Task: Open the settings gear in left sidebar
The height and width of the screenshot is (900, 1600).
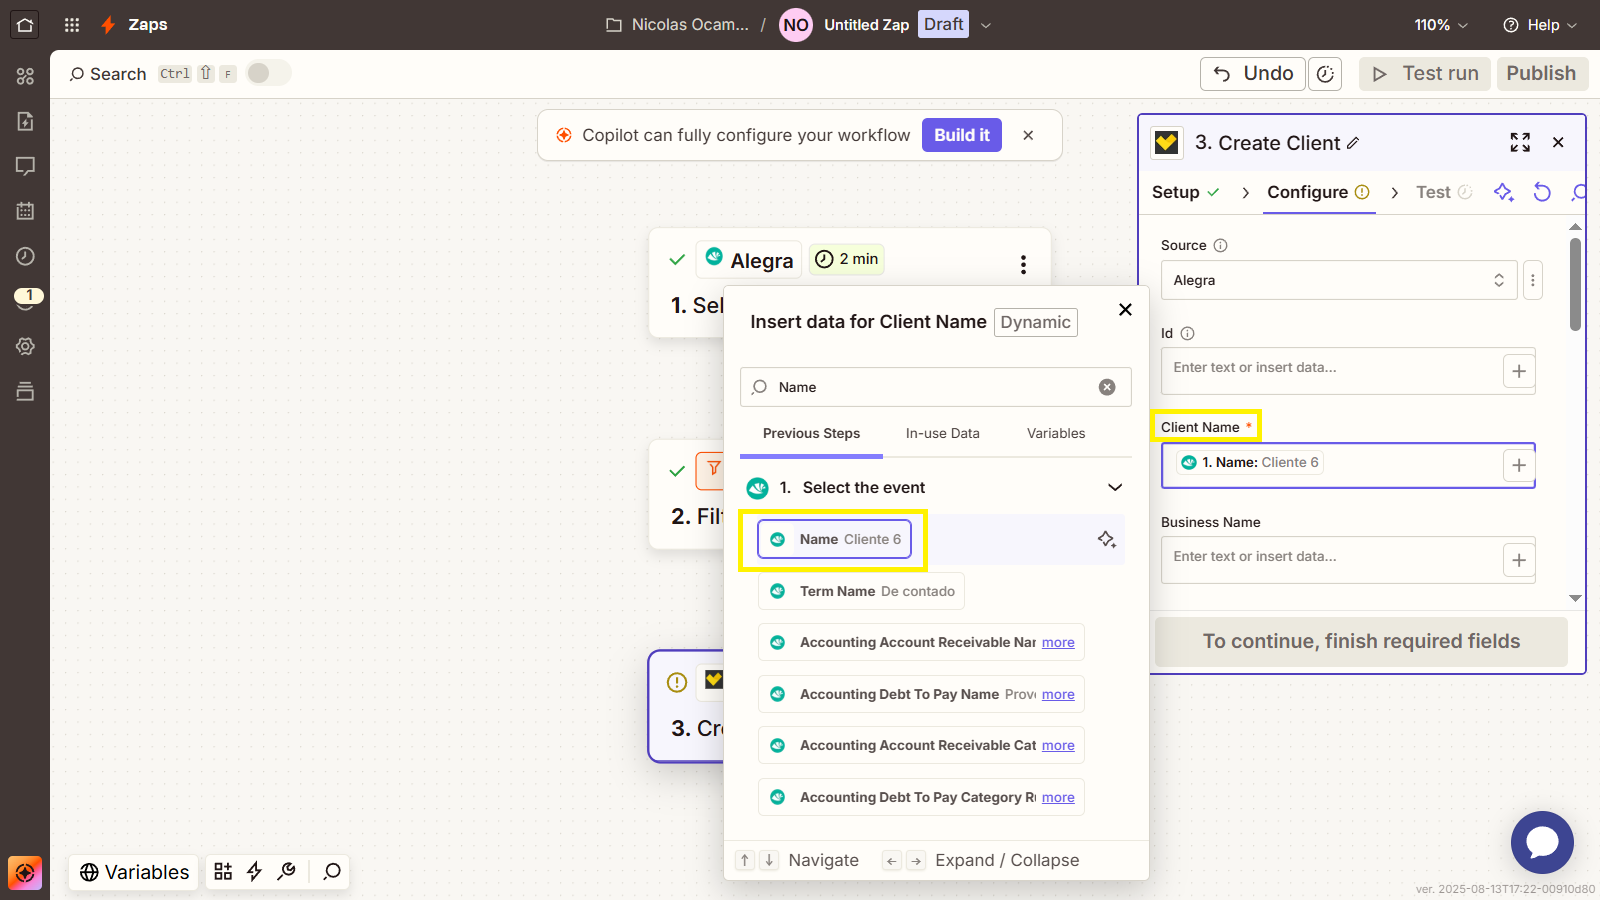Action: point(25,346)
